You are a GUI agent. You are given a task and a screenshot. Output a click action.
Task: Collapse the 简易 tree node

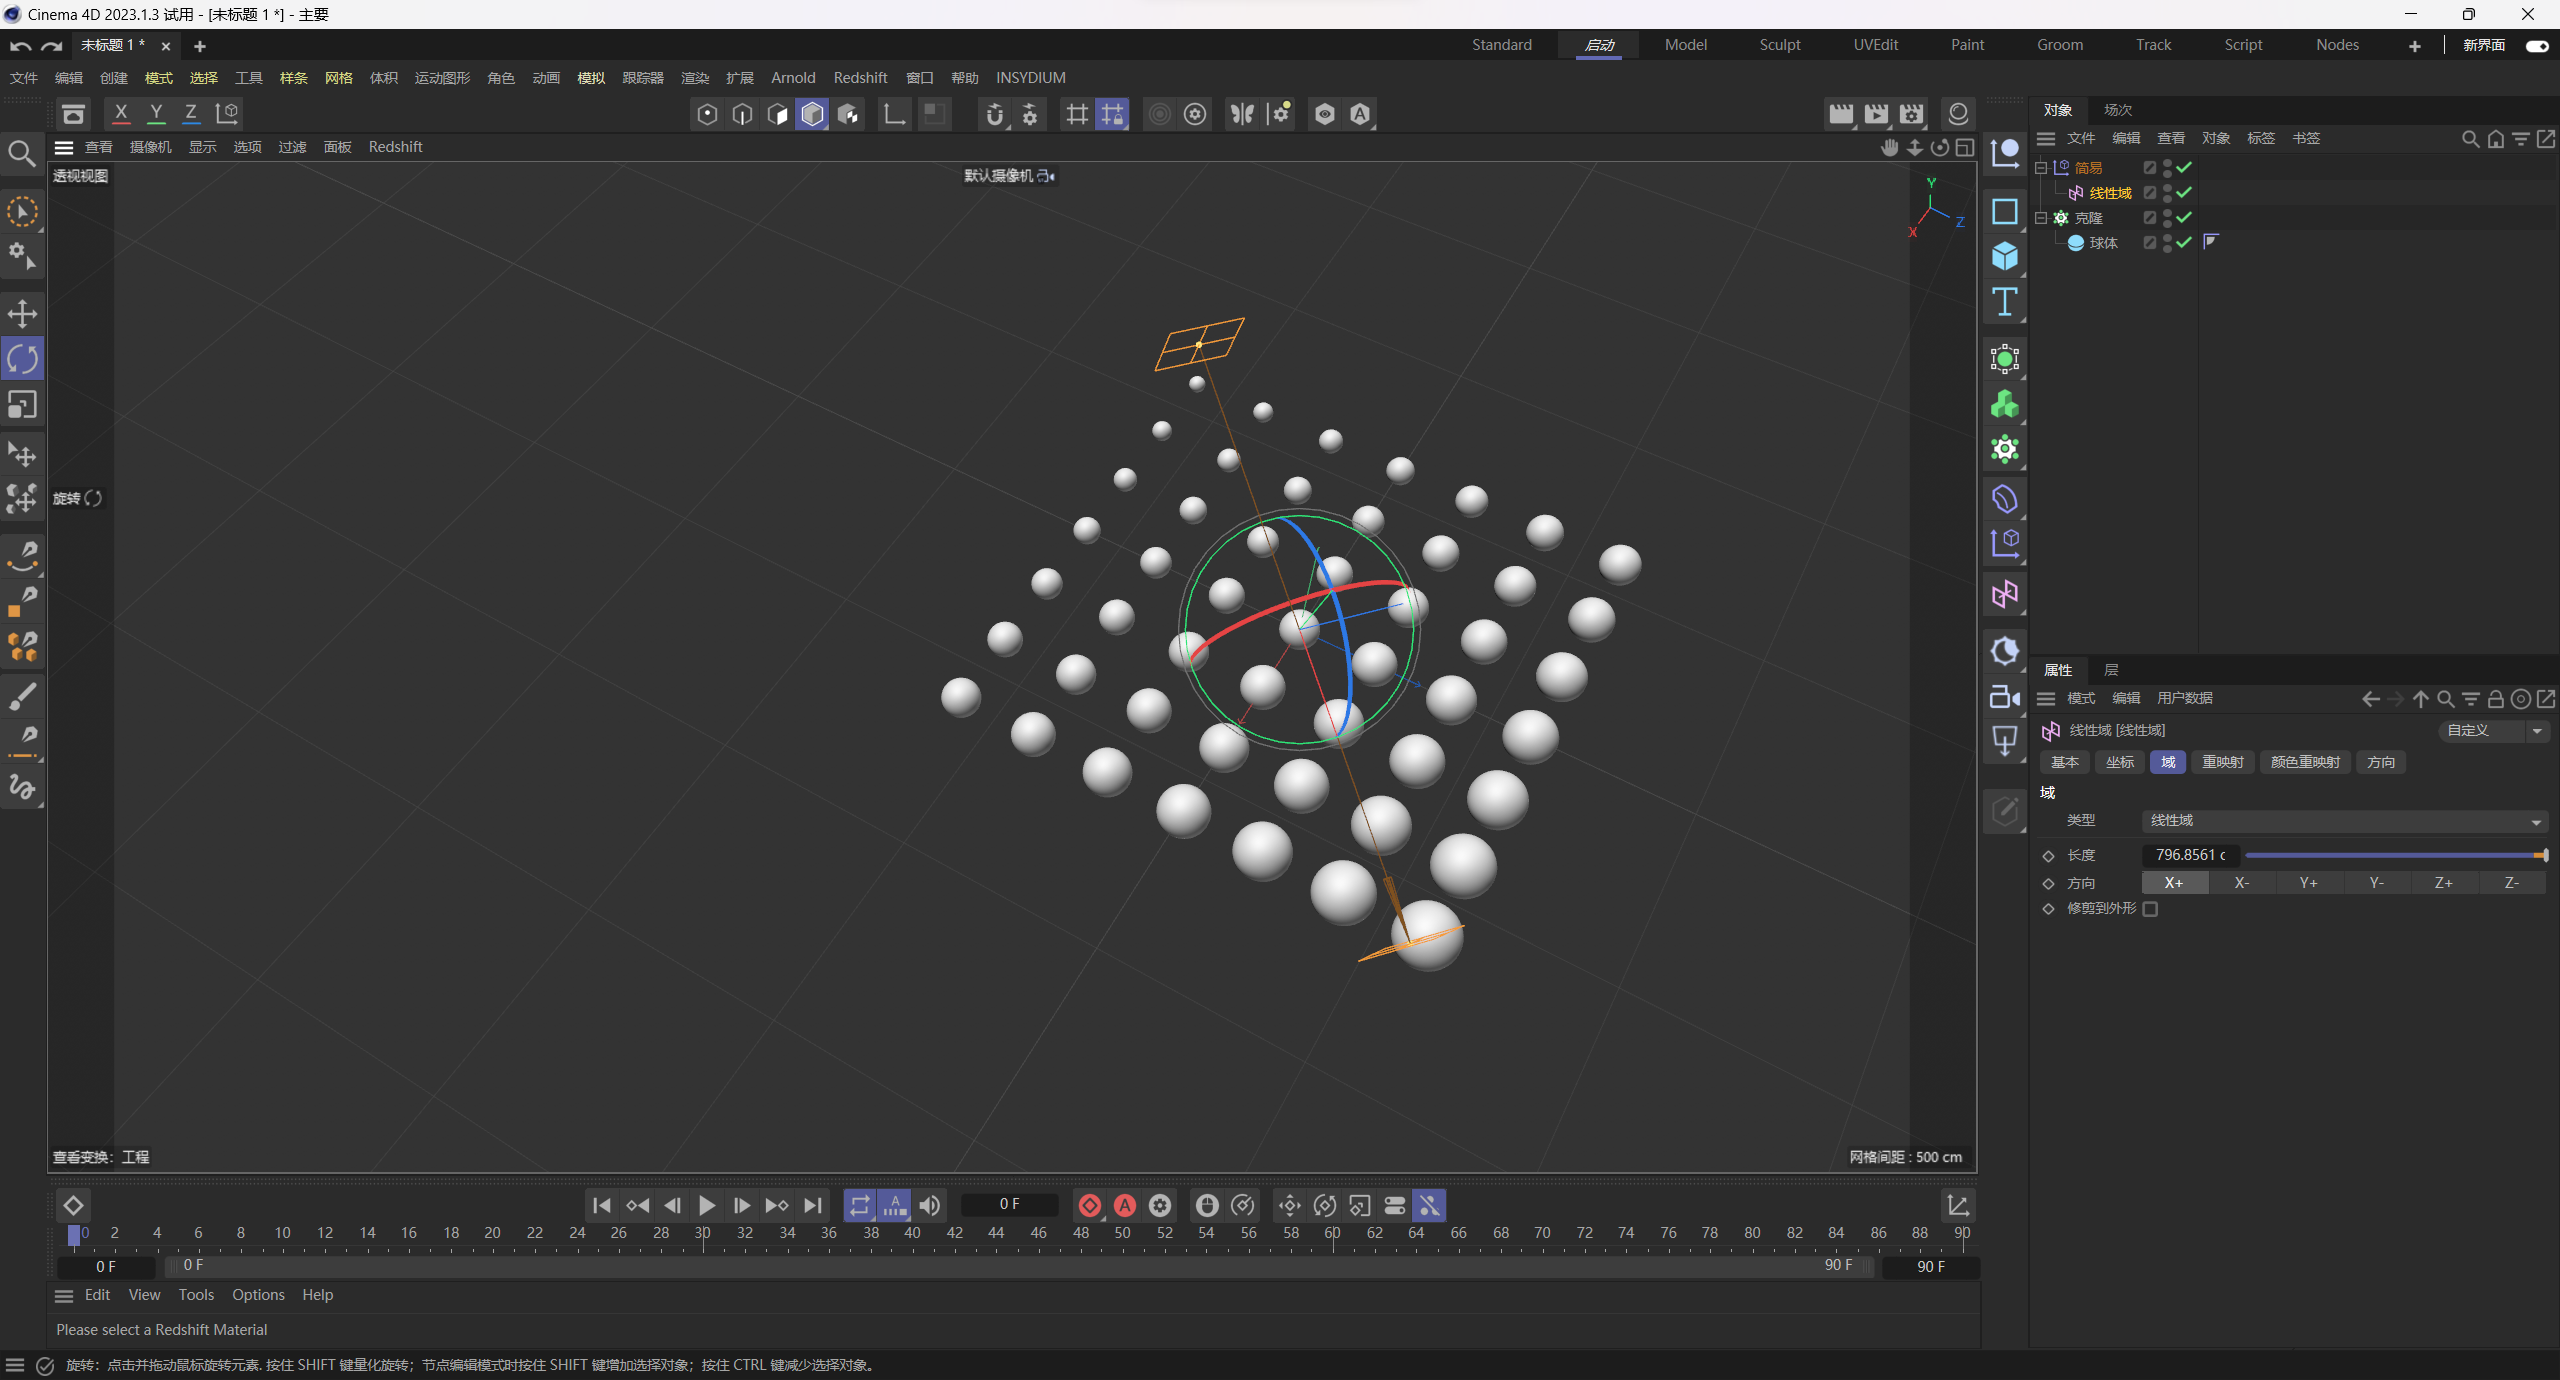coord(2041,167)
